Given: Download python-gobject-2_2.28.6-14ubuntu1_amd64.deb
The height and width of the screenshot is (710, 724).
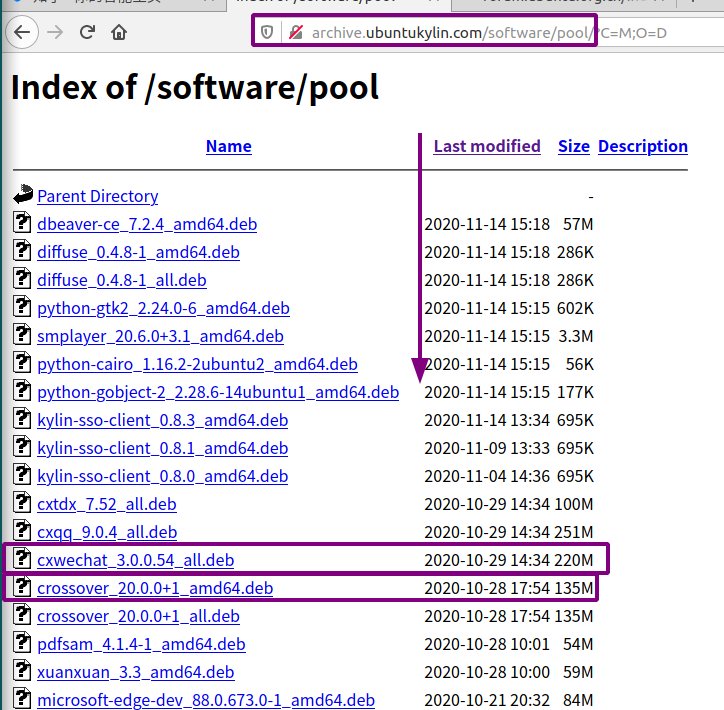Looking at the screenshot, I should (218, 392).
